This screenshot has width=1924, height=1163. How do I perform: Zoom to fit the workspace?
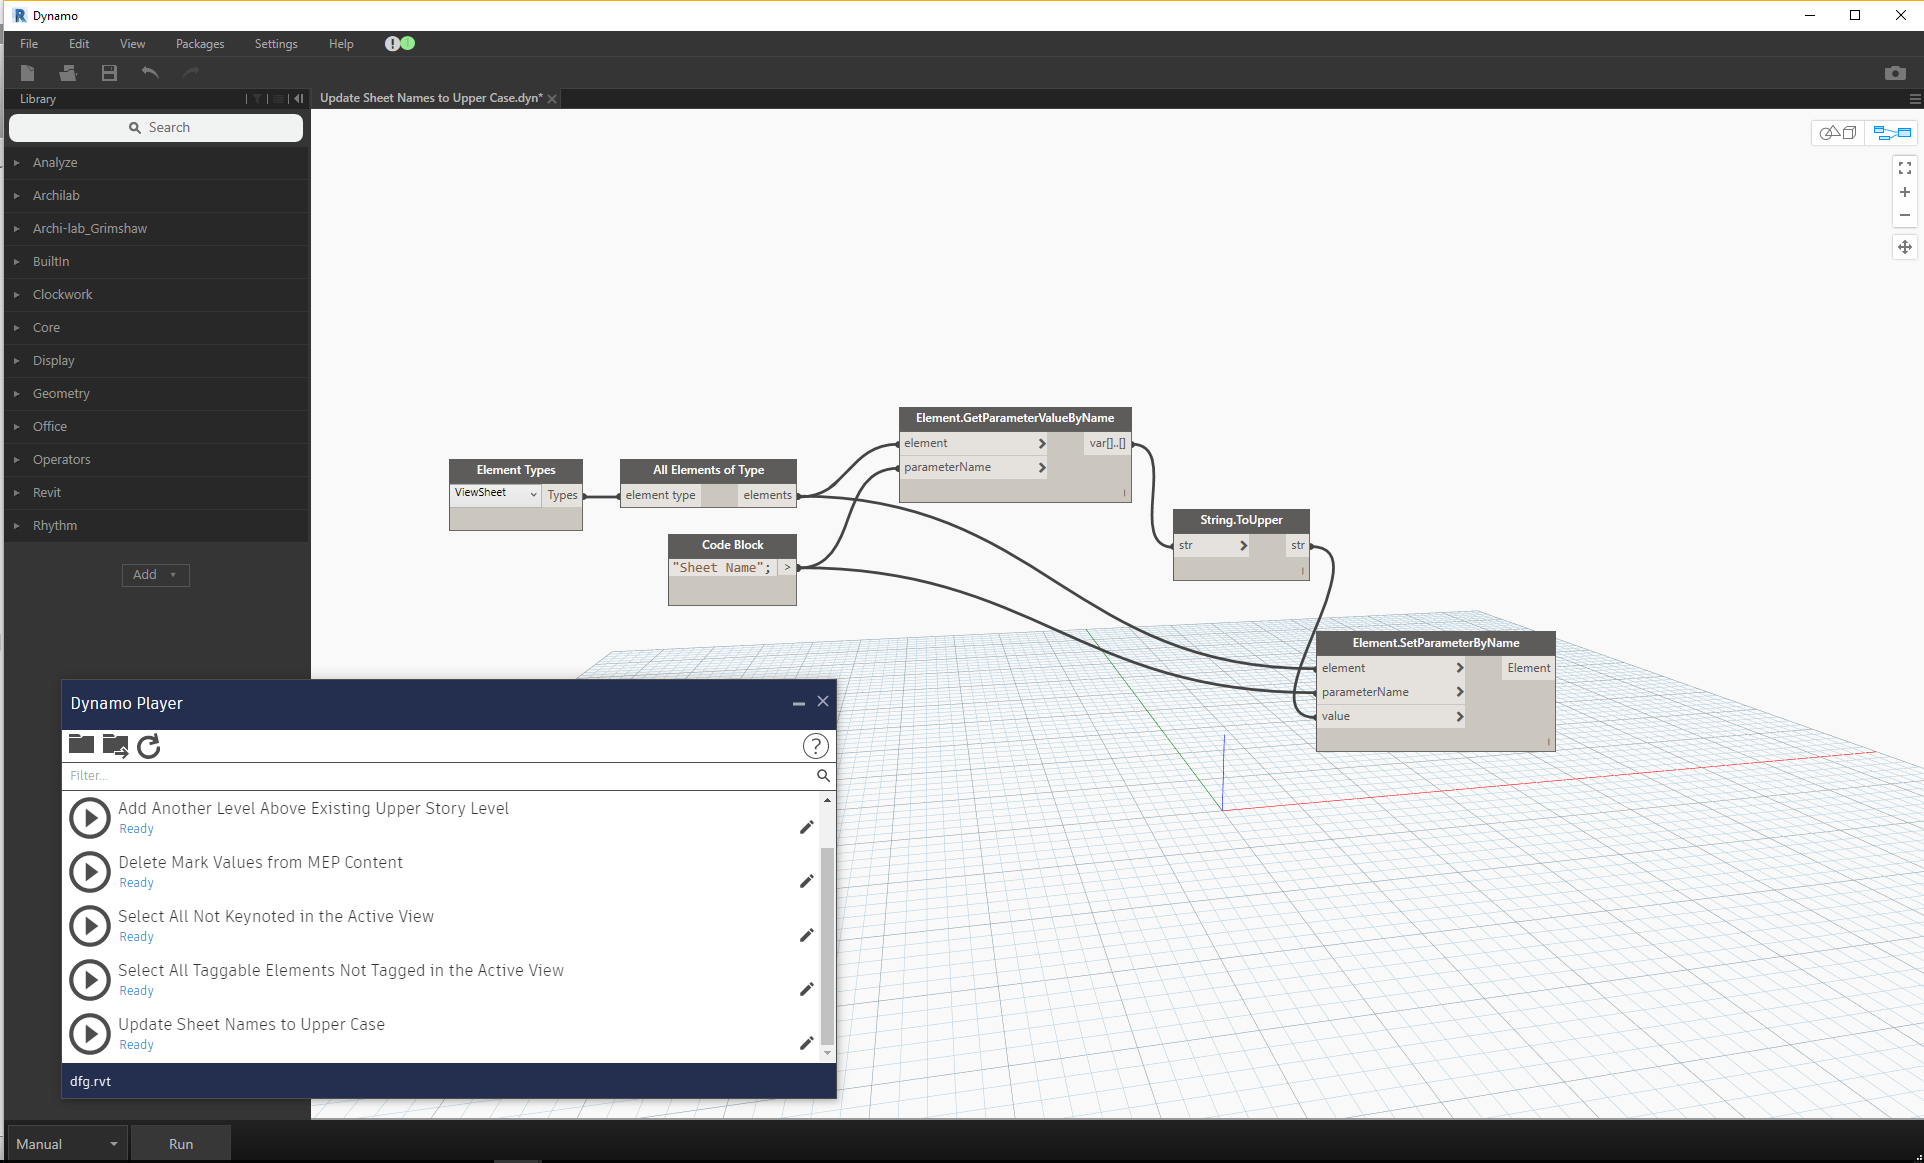point(1905,168)
